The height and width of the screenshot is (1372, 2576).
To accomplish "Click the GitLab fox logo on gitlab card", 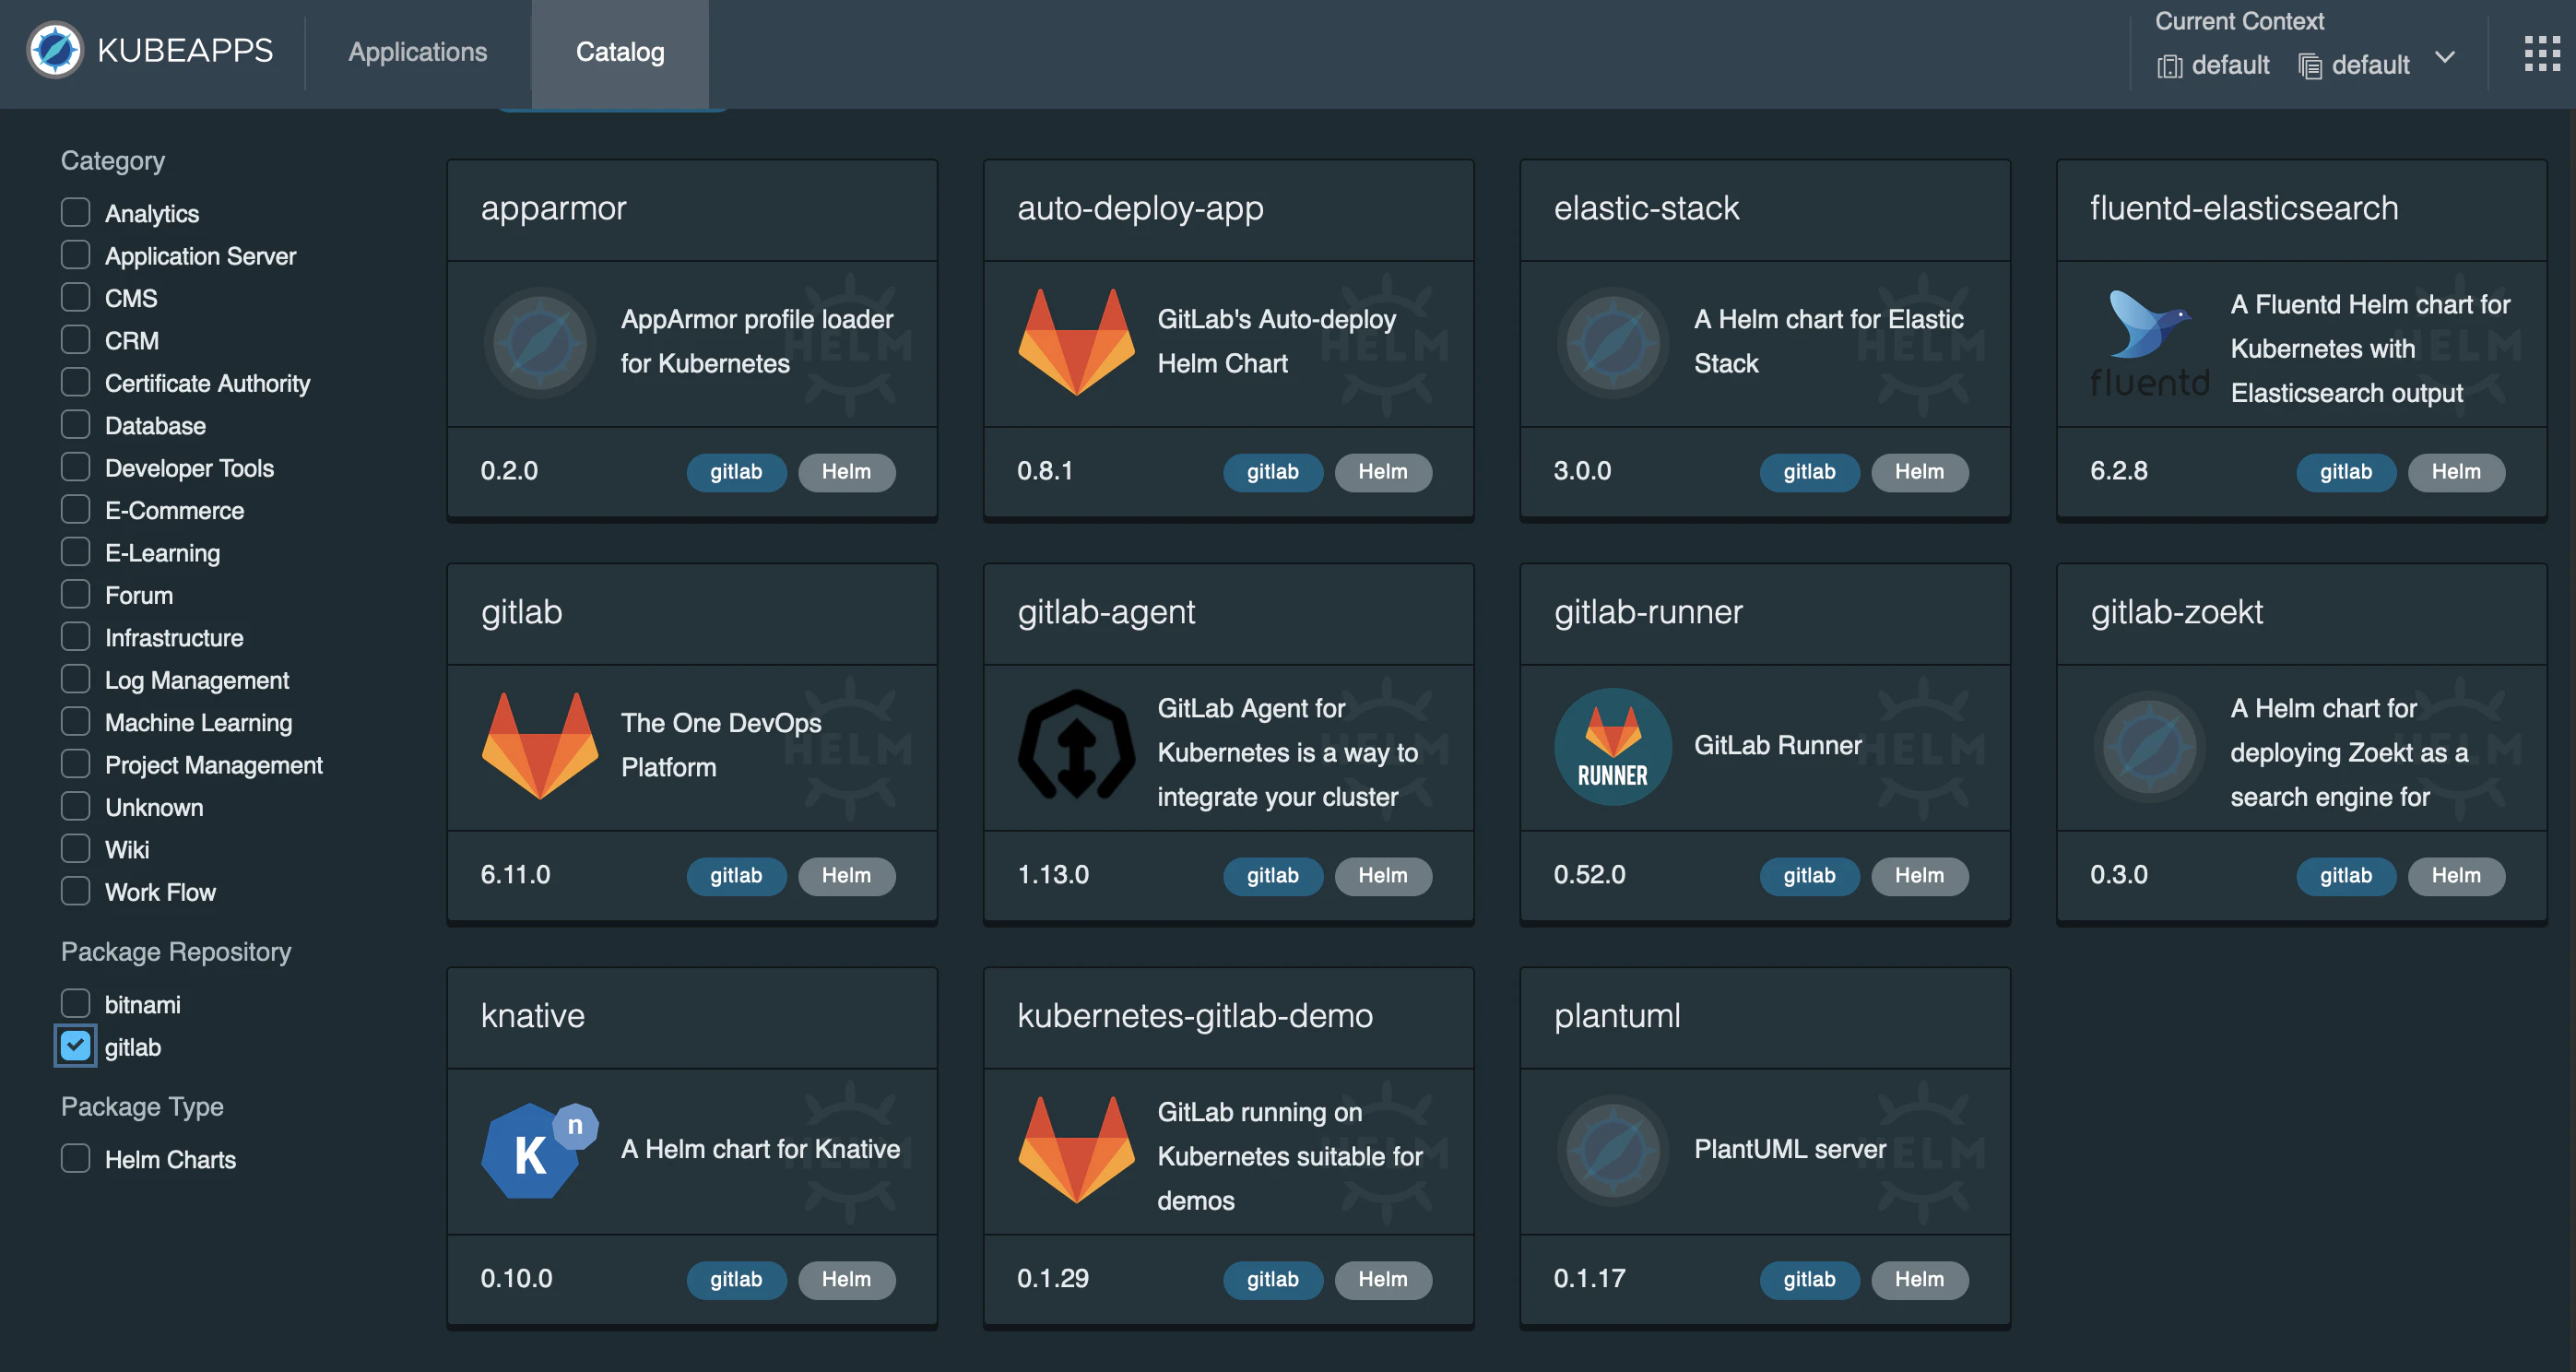I will point(540,746).
